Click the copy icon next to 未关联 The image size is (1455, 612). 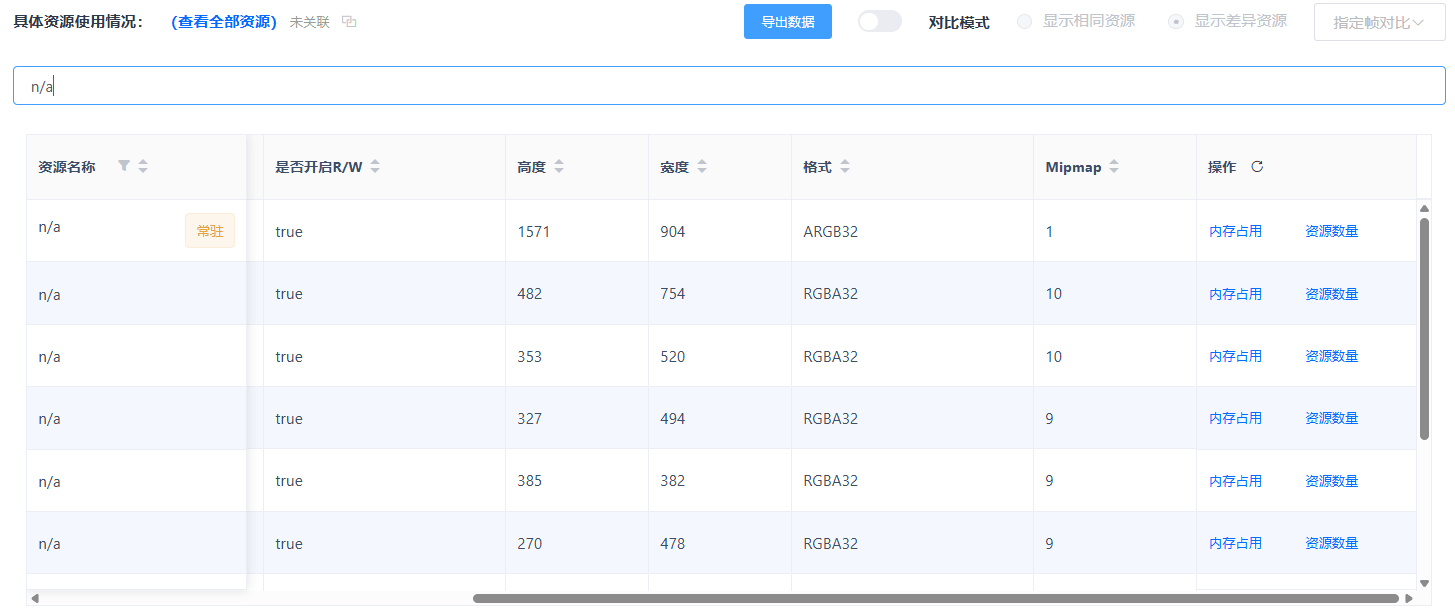tap(349, 22)
